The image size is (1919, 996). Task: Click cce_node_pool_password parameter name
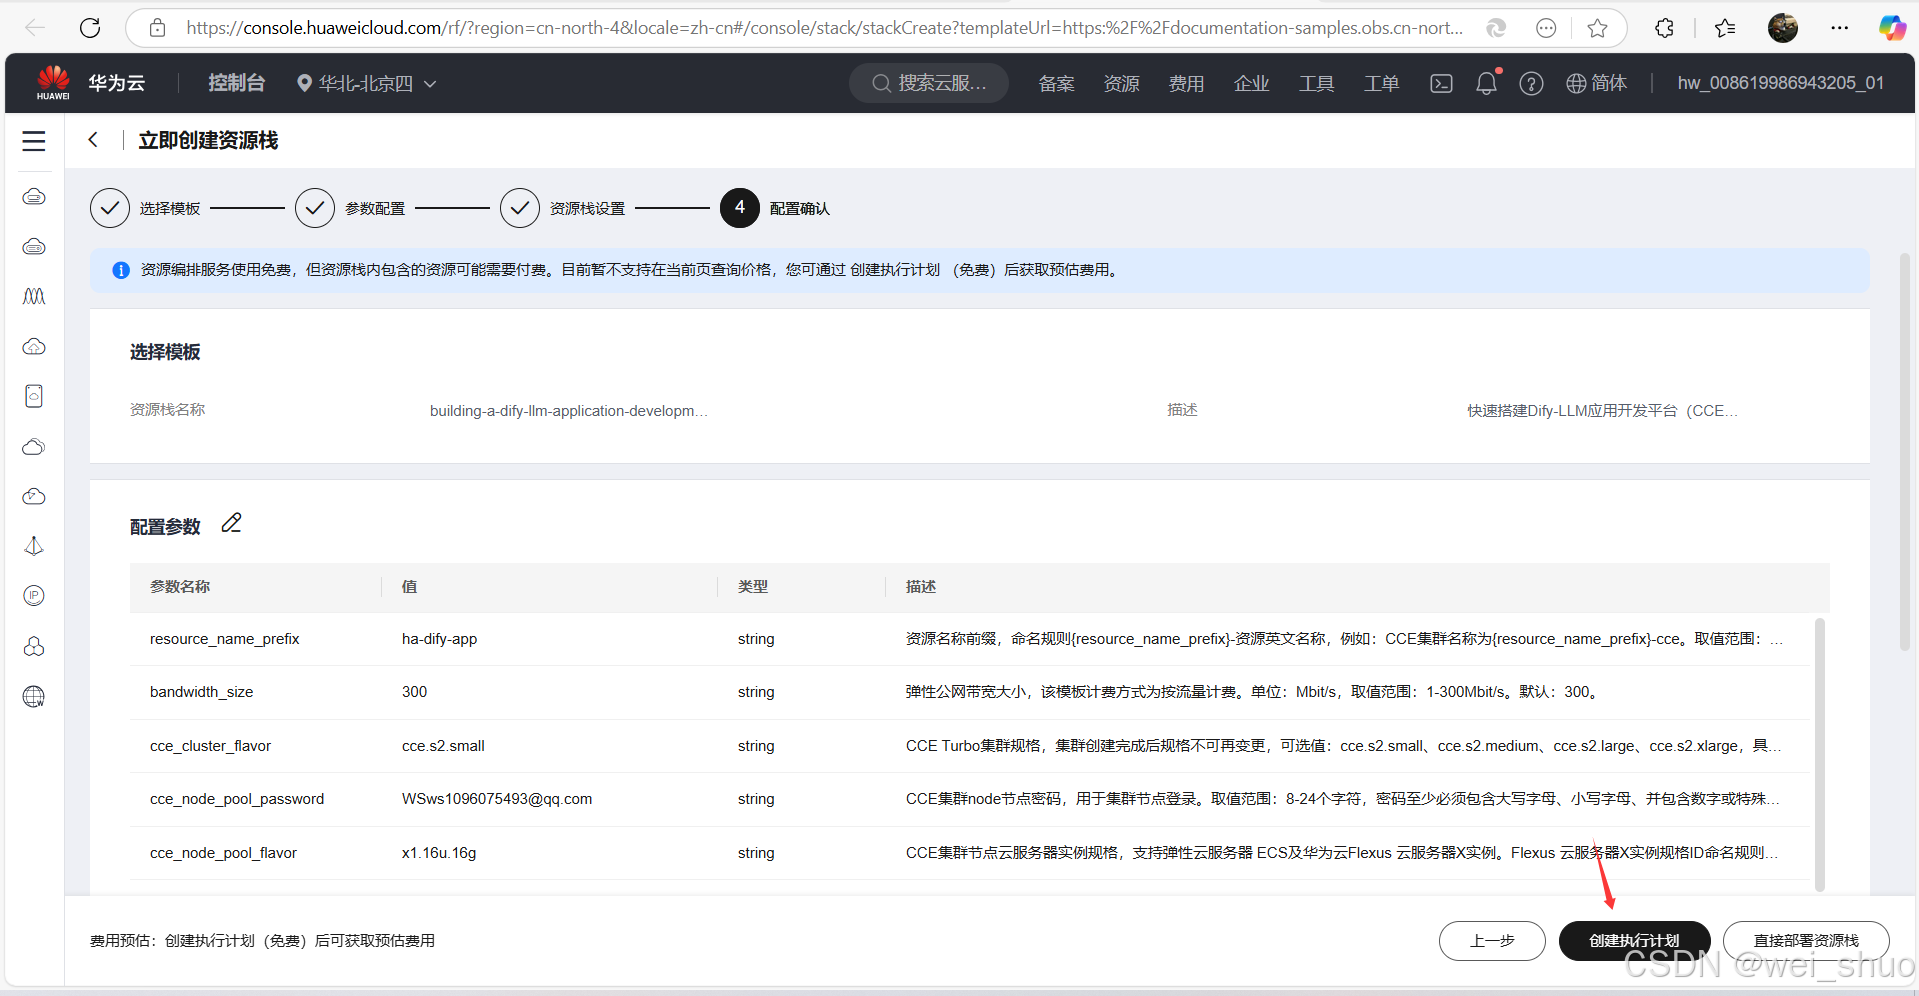coord(237,799)
